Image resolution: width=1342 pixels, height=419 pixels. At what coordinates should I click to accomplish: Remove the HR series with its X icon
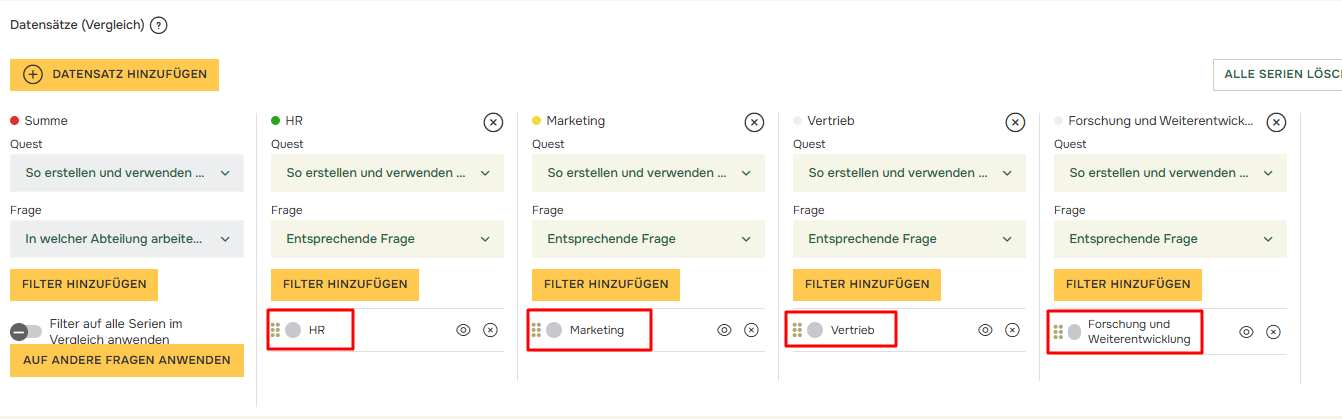[493, 122]
